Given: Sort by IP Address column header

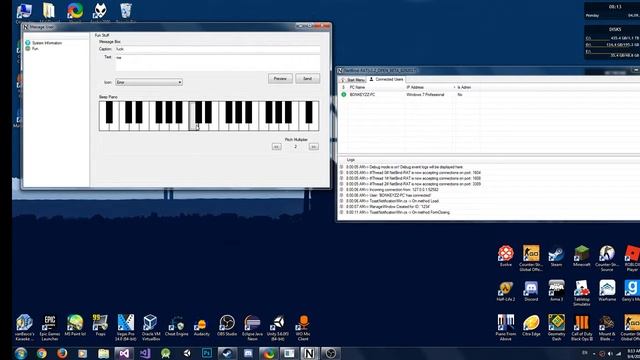Looking at the screenshot, I should pos(415,87).
